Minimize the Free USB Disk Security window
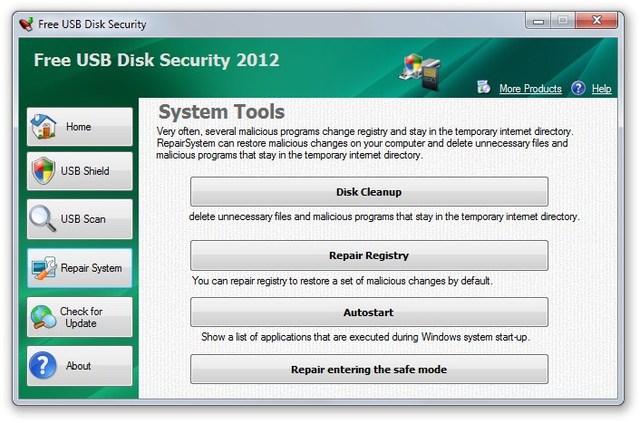The height and width of the screenshot is (423, 640). [538, 20]
